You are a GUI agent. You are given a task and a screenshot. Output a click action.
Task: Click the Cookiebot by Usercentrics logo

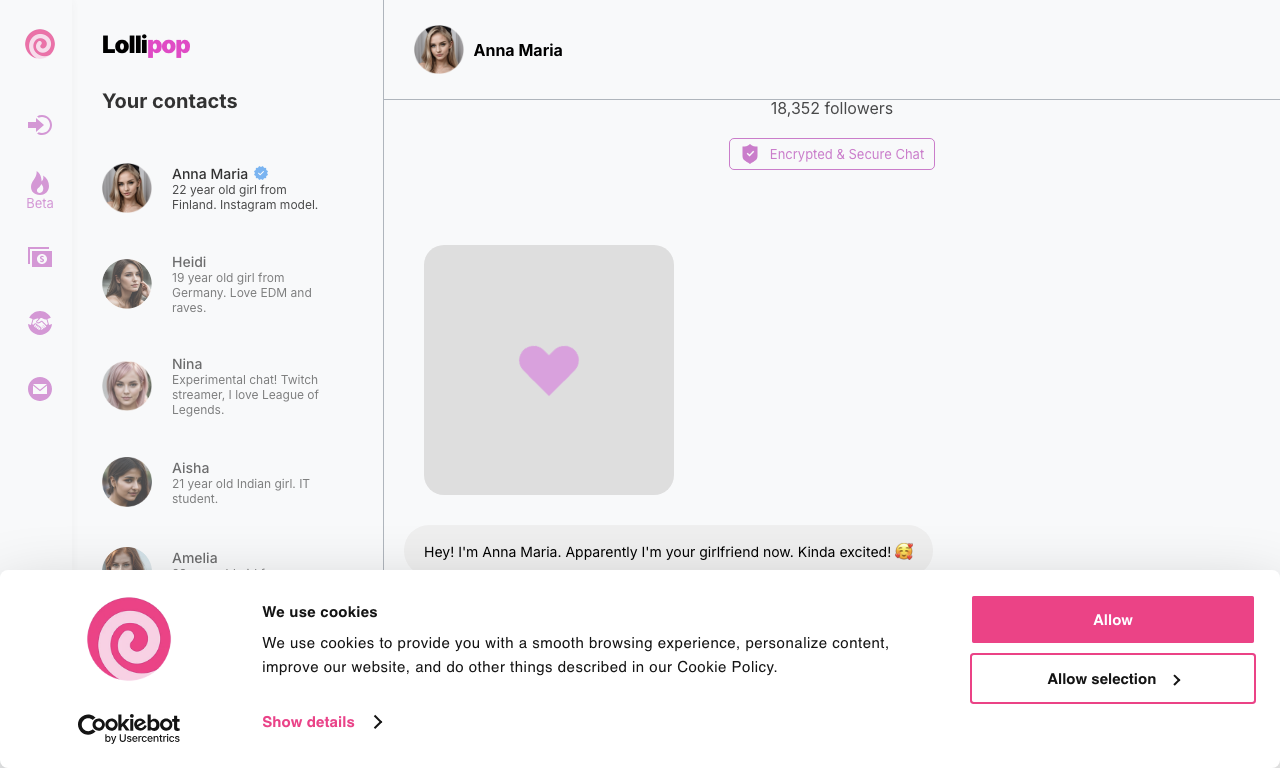tap(129, 728)
